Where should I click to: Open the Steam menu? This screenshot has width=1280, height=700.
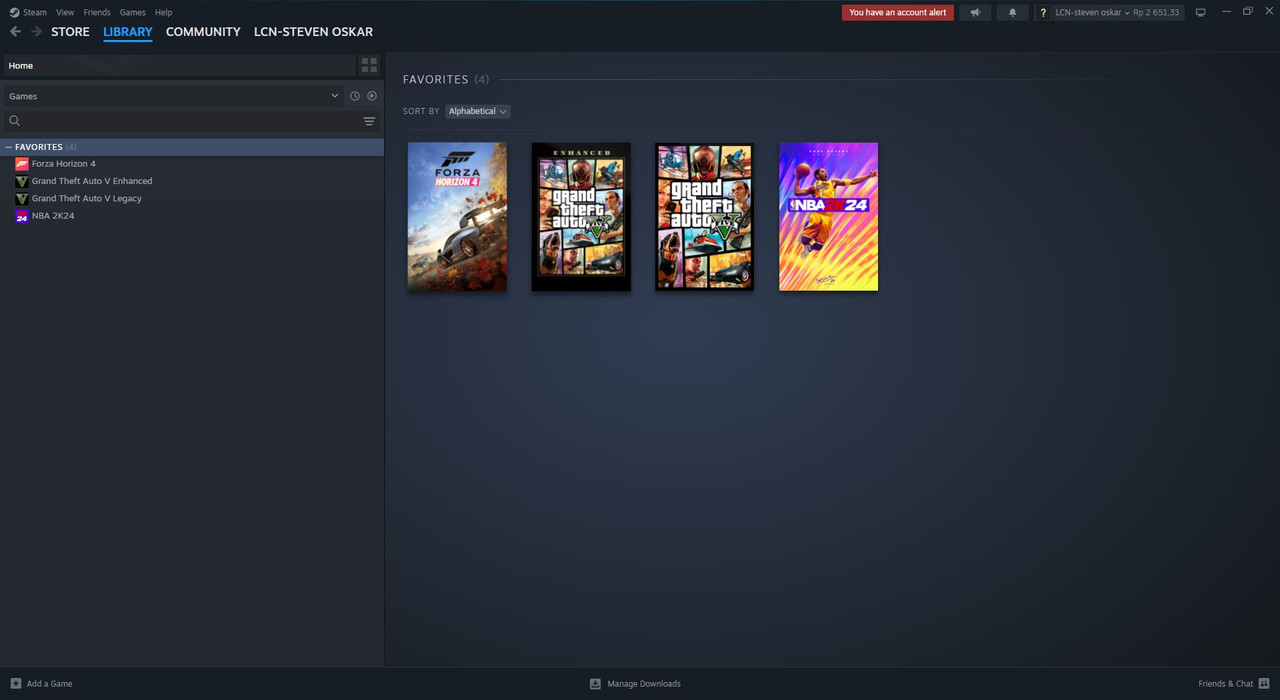(35, 13)
